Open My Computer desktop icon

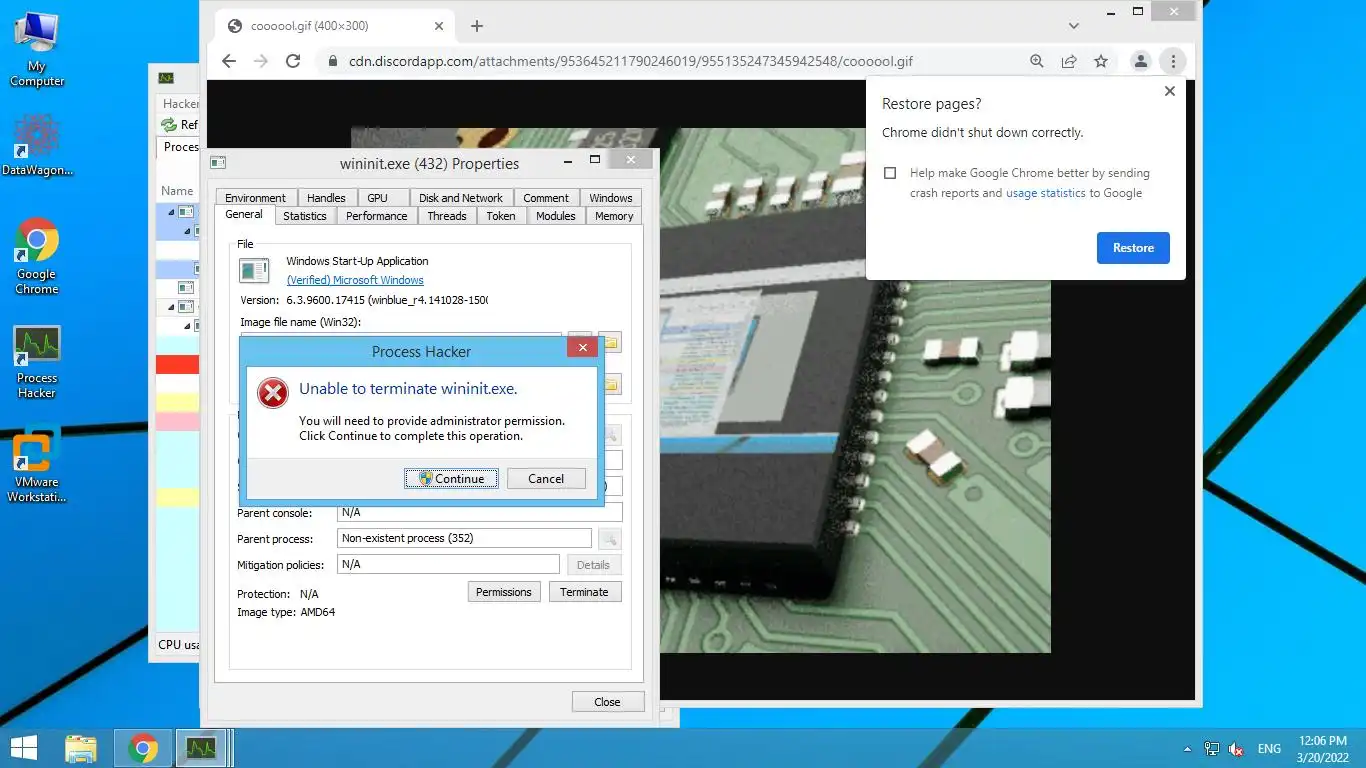point(37,49)
